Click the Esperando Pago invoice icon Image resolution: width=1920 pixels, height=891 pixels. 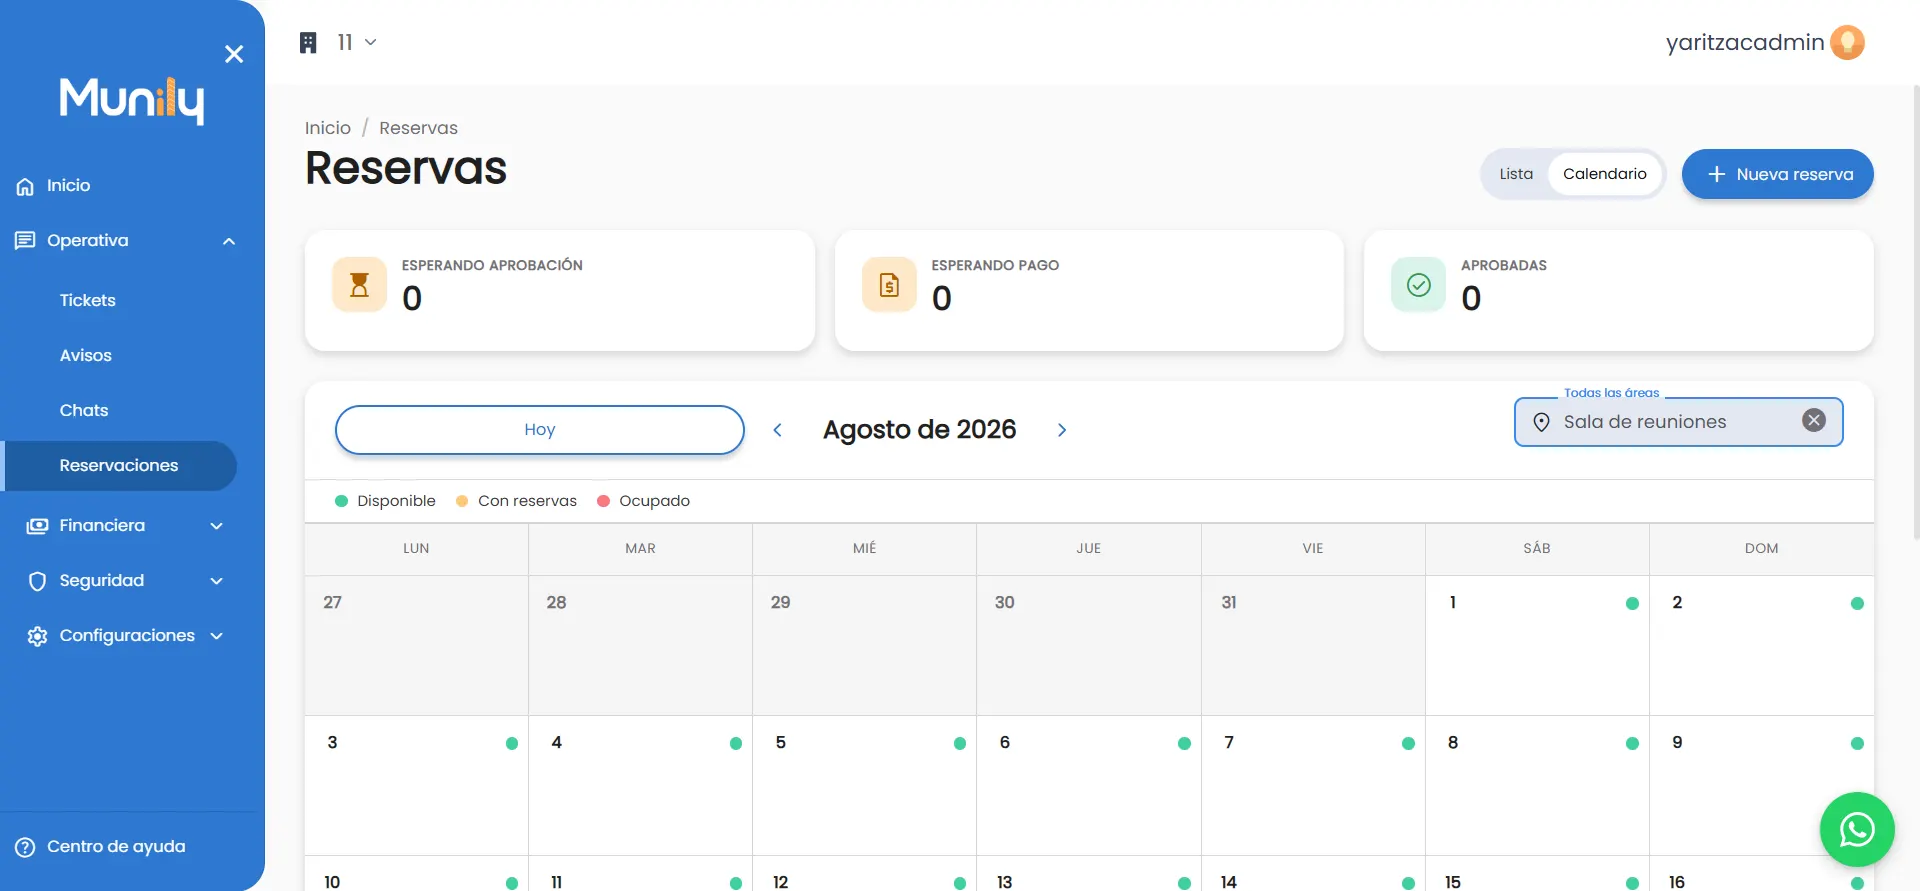(x=889, y=285)
